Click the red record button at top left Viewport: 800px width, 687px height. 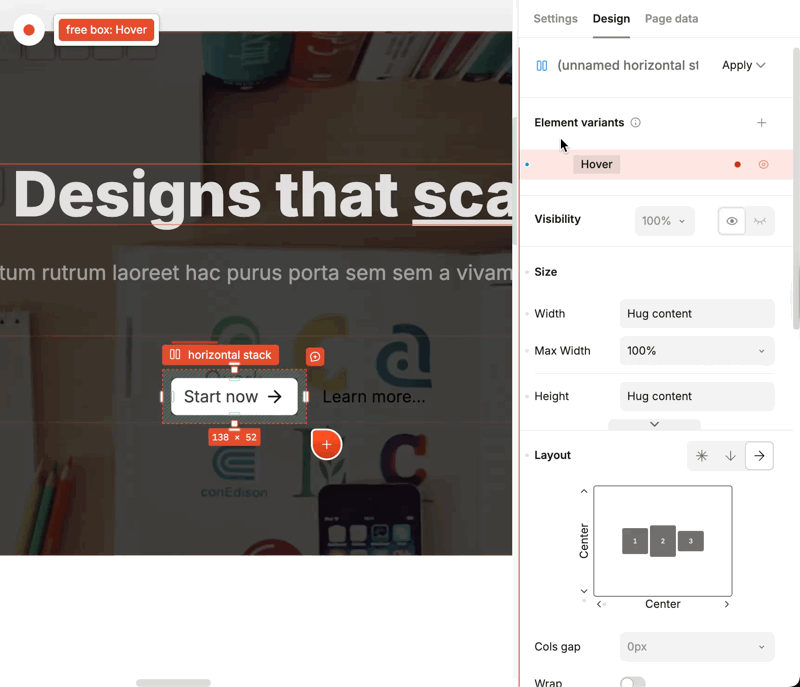[x=29, y=30]
